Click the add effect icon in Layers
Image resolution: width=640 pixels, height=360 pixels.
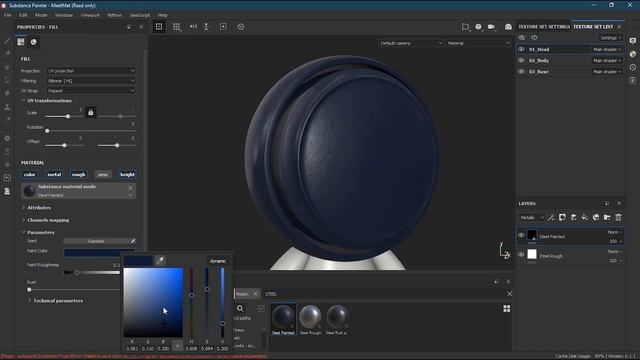click(562, 218)
